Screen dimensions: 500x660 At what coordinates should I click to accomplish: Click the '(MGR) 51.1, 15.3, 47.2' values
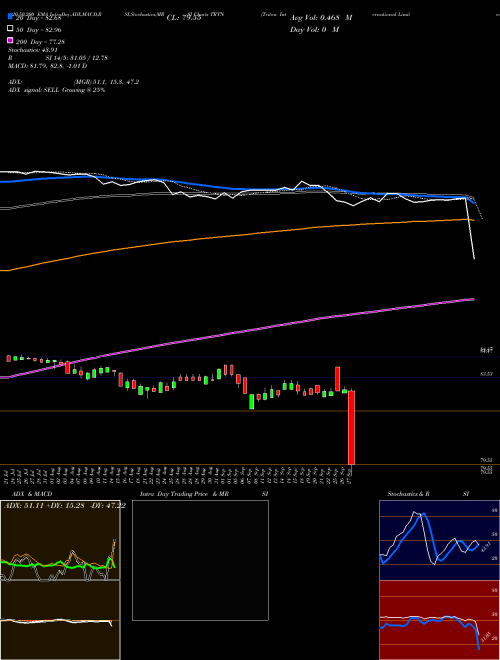(106, 82)
